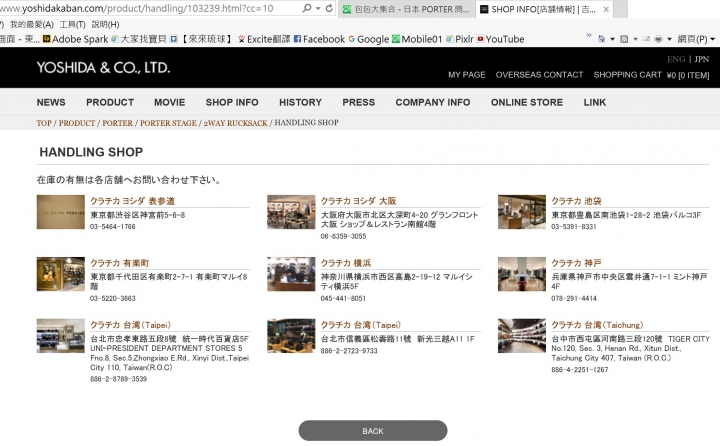Image resolution: width=720 pixels, height=446 pixels.
Task: Click TOP in the breadcrumb
Action: point(44,123)
